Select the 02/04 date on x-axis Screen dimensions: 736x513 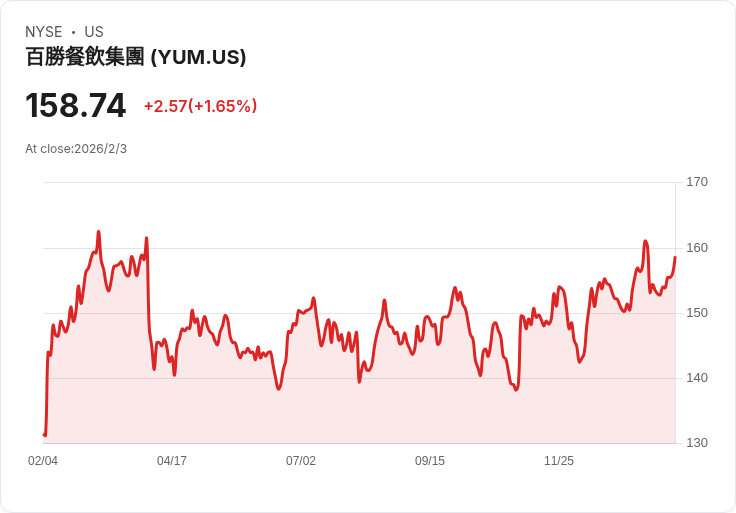point(43,461)
